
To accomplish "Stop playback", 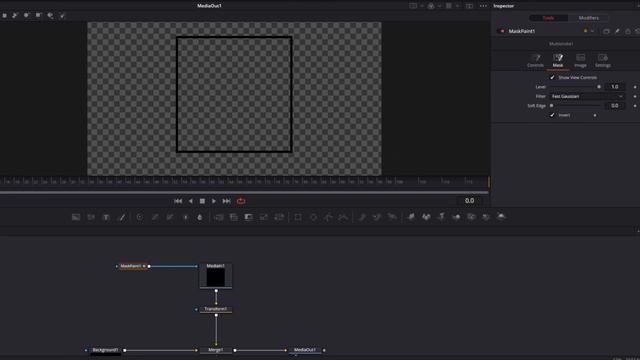I will coord(202,201).
